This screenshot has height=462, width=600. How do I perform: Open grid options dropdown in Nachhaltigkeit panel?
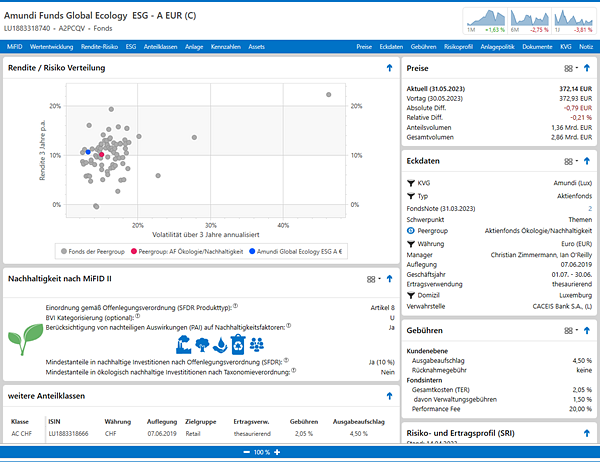point(373,279)
